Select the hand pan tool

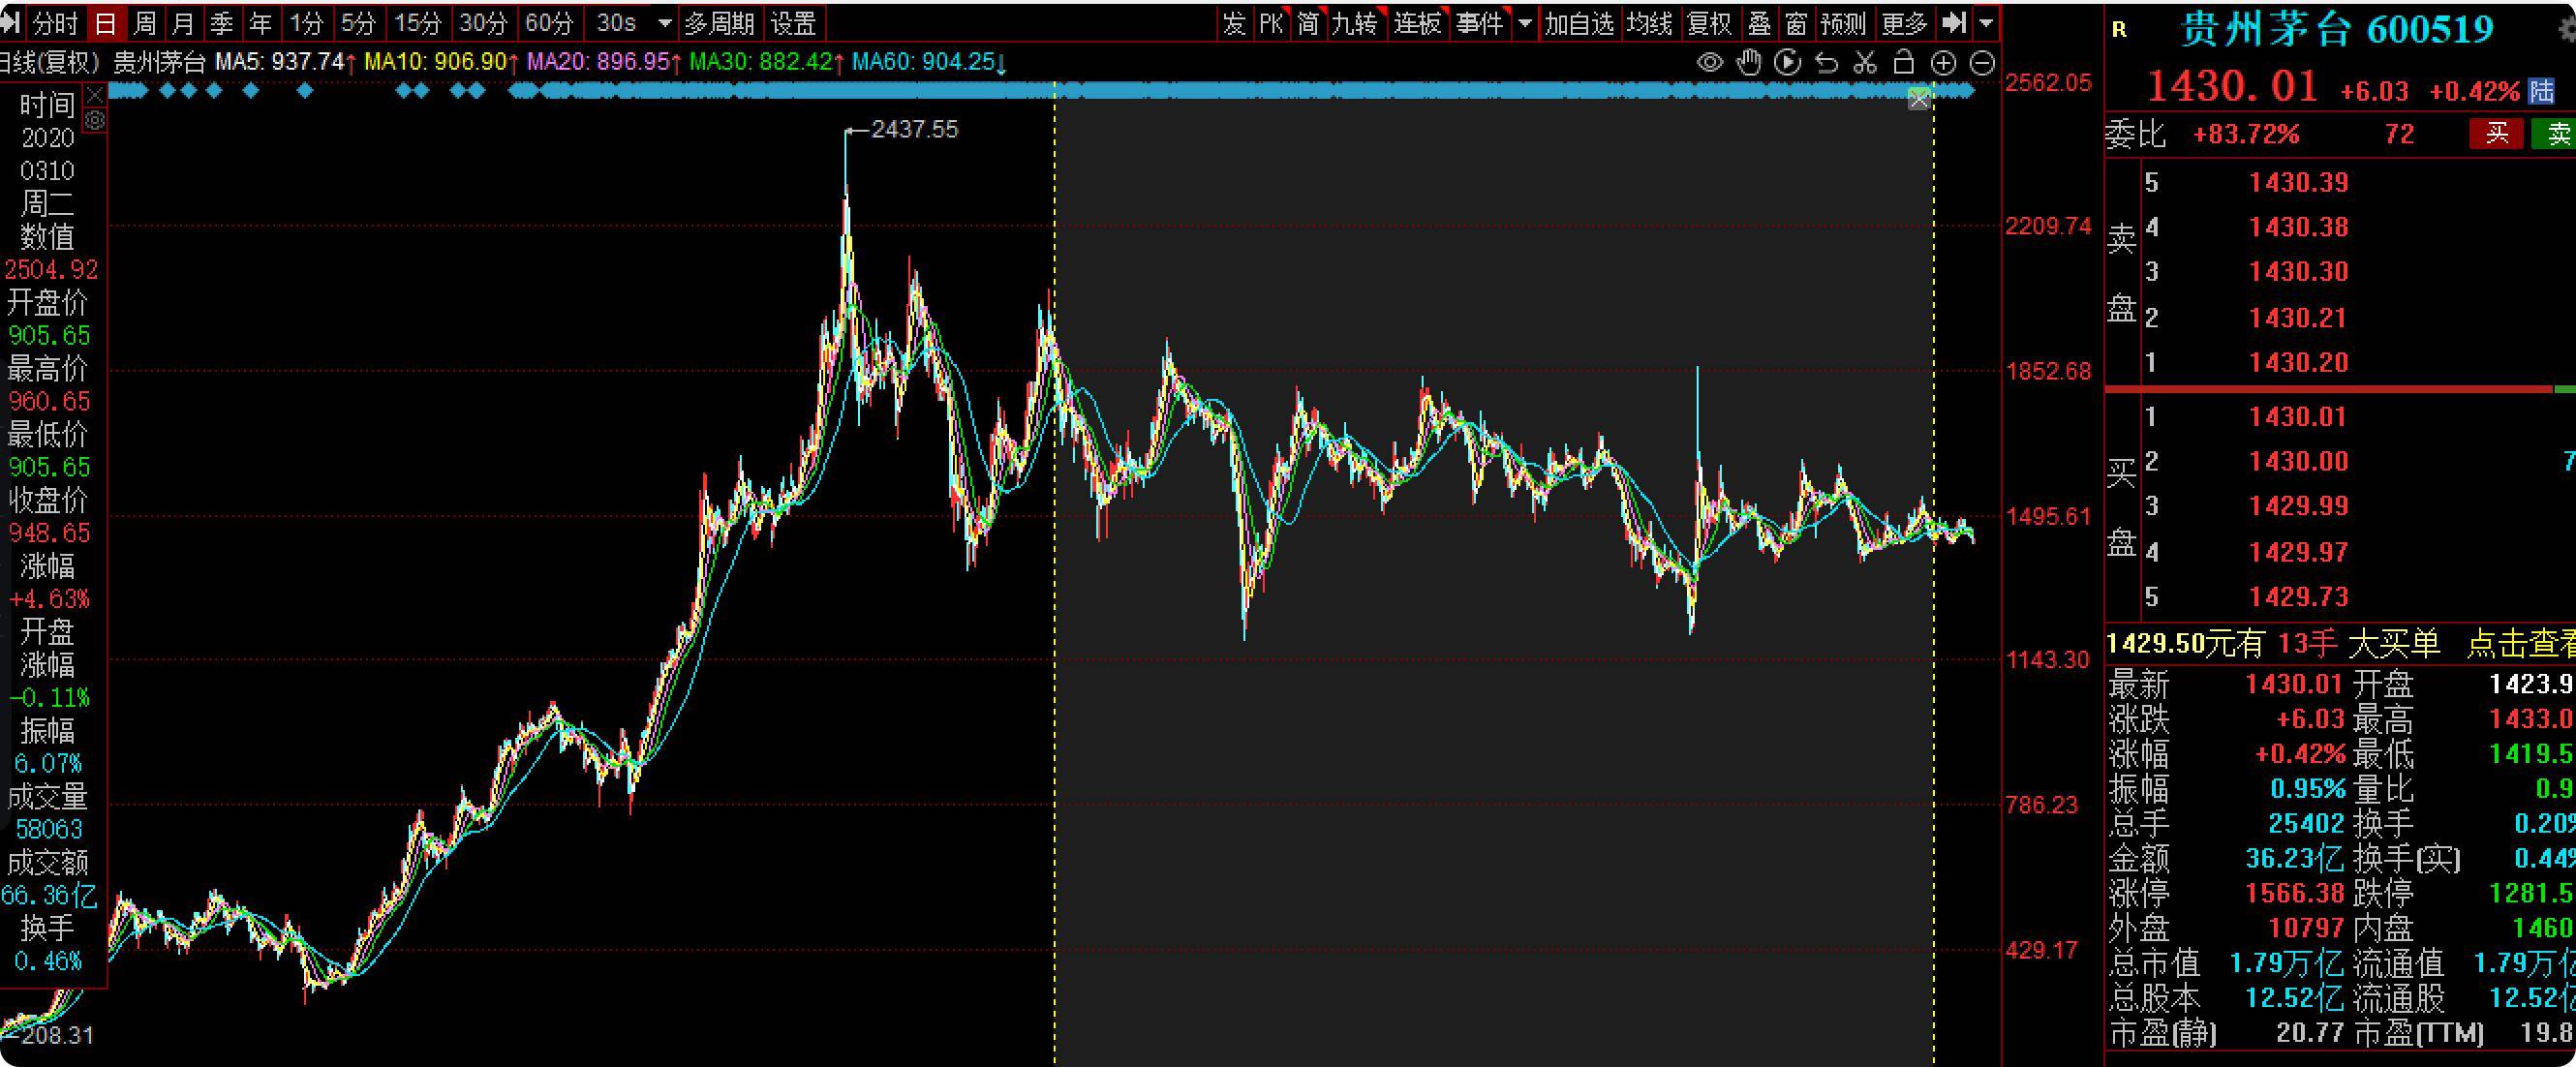1749,63
